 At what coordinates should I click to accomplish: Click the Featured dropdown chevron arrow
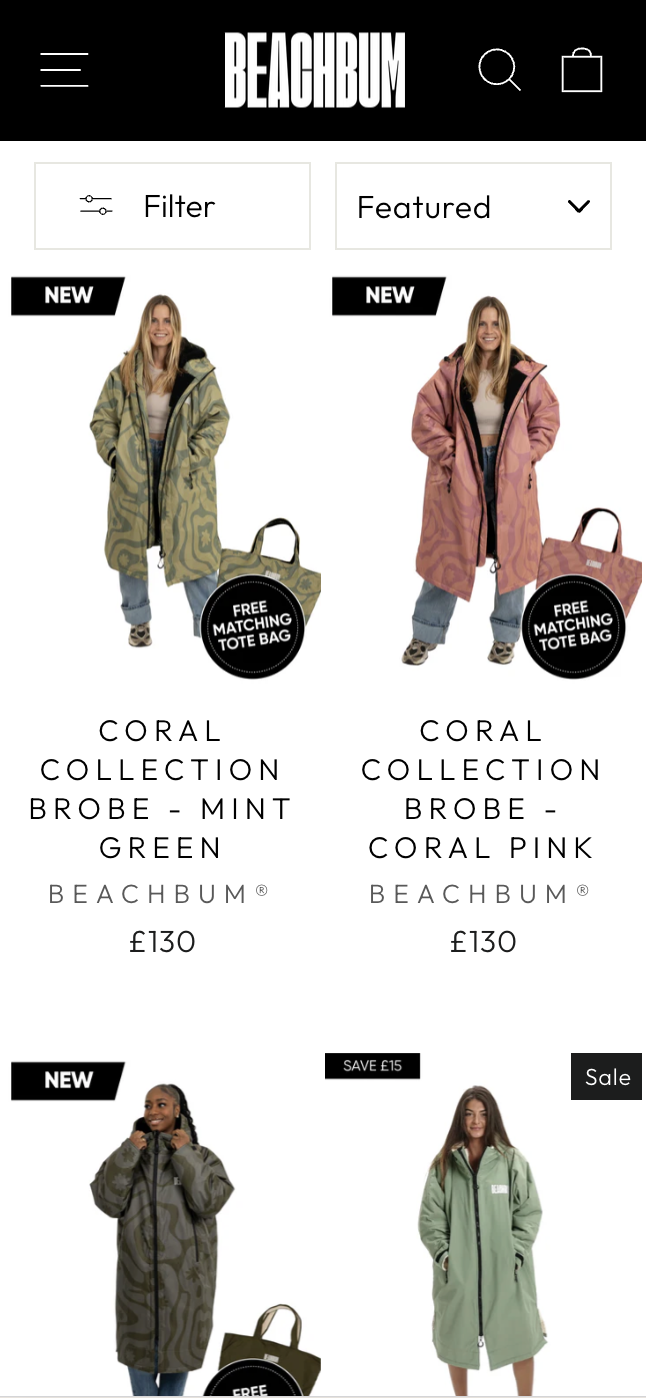[x=579, y=207]
